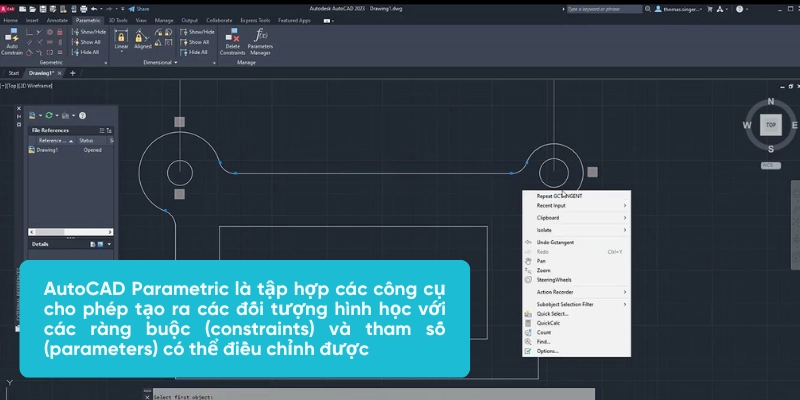Choose Repeat GCTANGENT from context menu
The height and width of the screenshot is (400, 800).
(x=577, y=196)
